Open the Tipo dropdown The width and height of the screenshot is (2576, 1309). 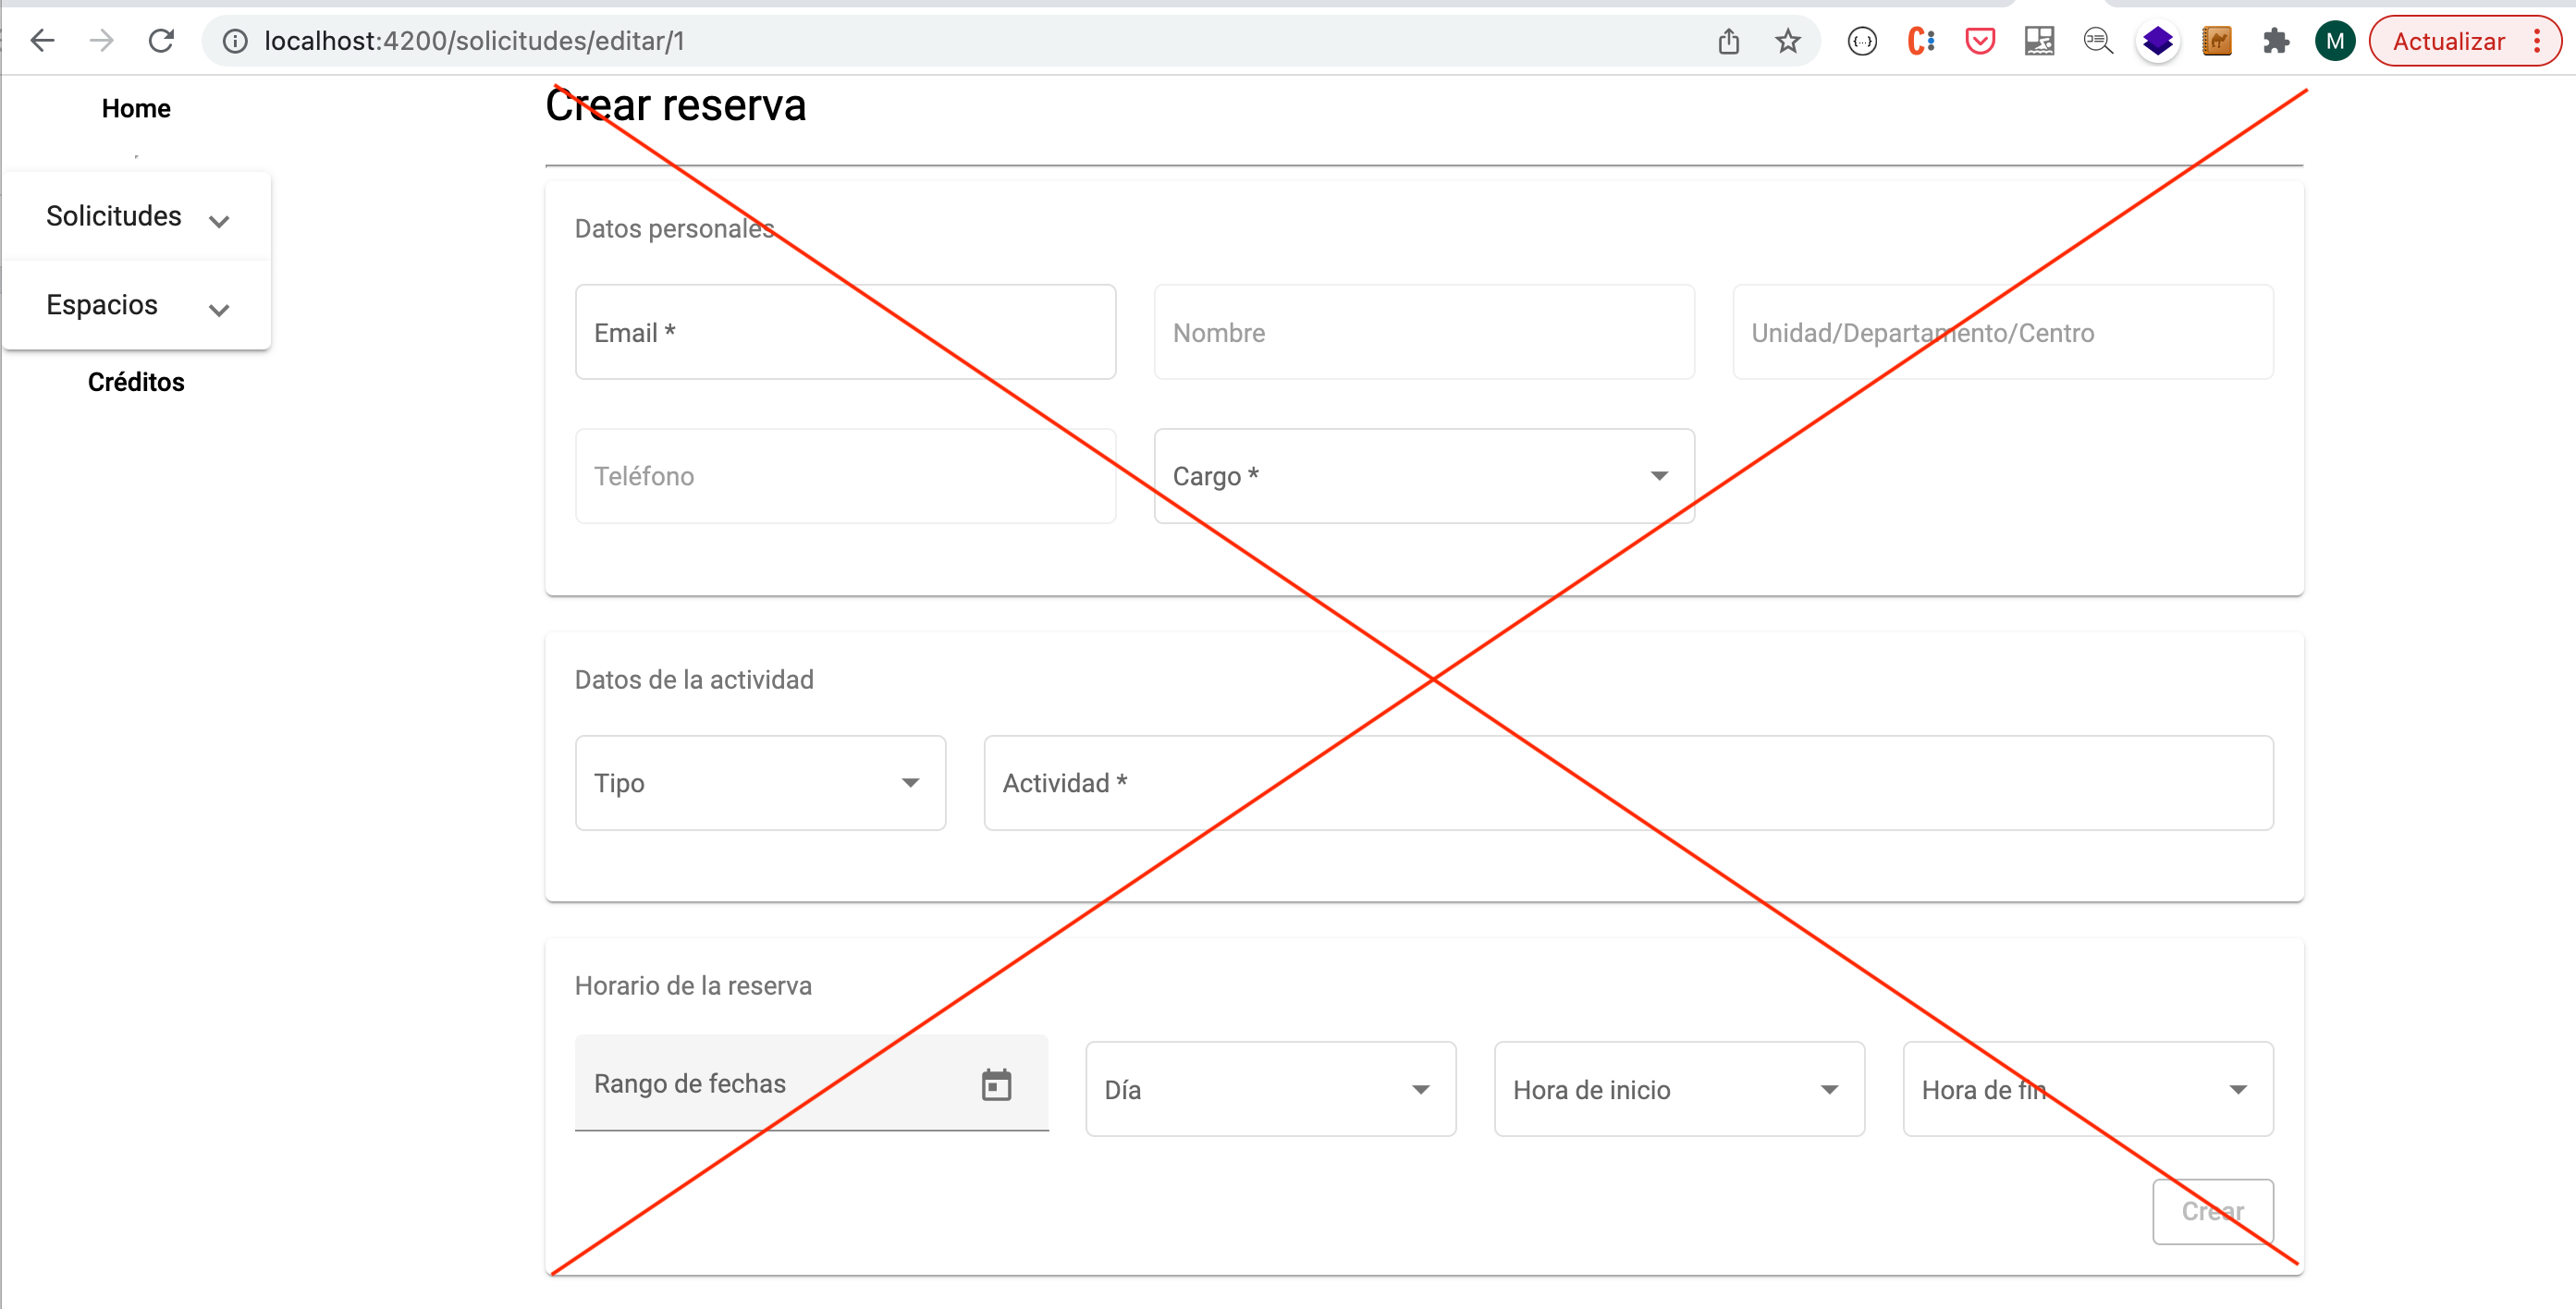pos(760,783)
